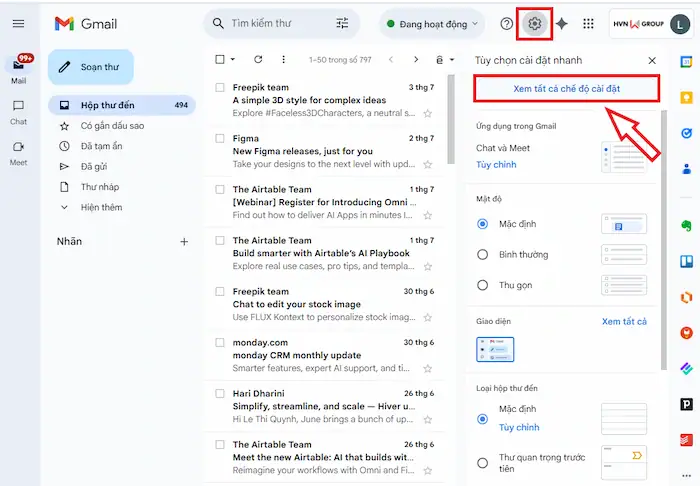This screenshot has width=700, height=486.
Task: Click the main menu hamburger icon
Action: pyautogui.click(x=18, y=23)
